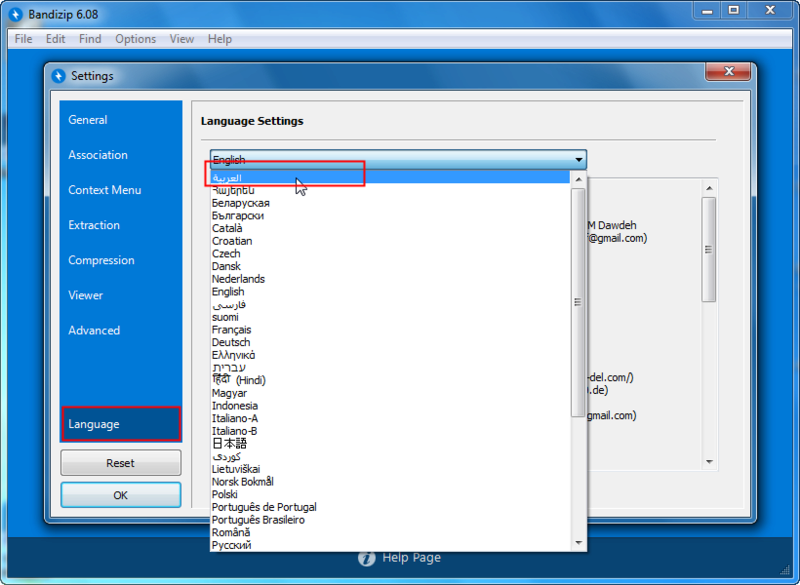Choose Indonesia from language list
This screenshot has height=585, width=800.
coord(390,406)
